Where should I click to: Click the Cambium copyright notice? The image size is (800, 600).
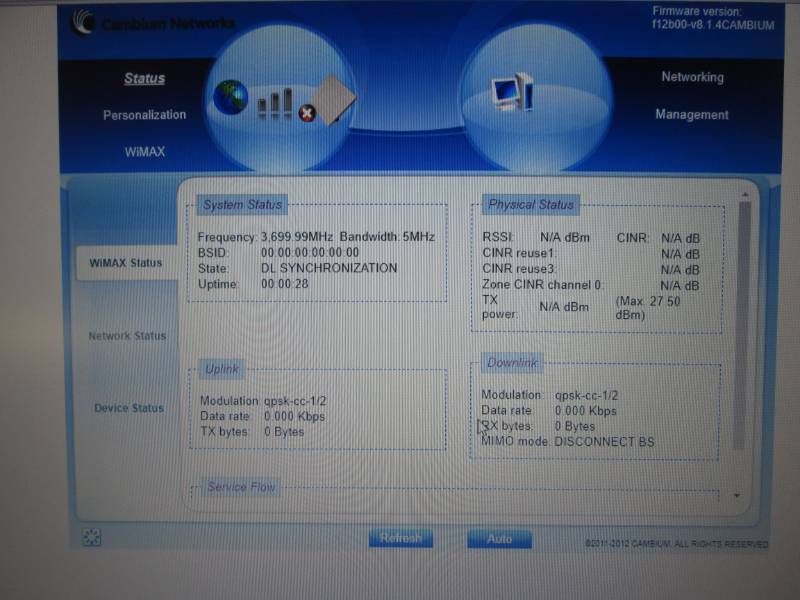tap(676, 544)
